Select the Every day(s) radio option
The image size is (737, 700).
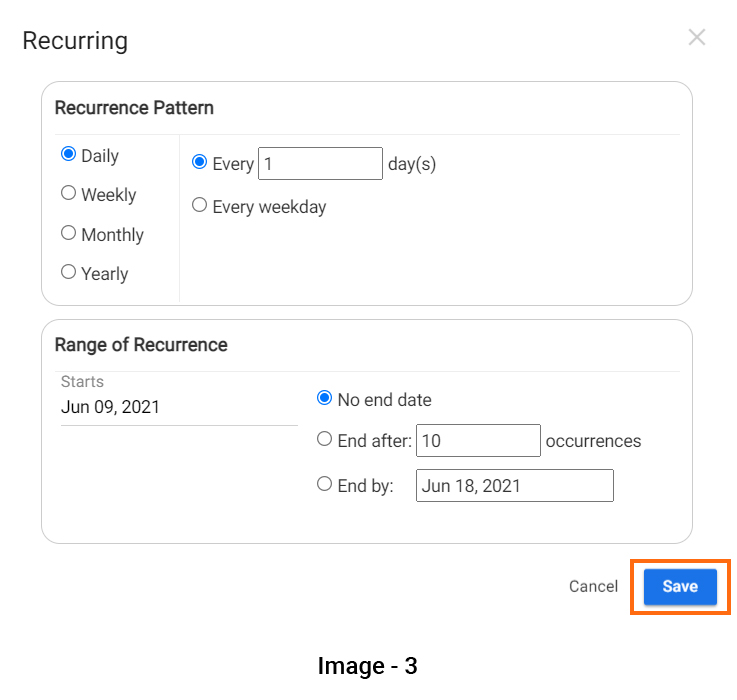(x=199, y=162)
